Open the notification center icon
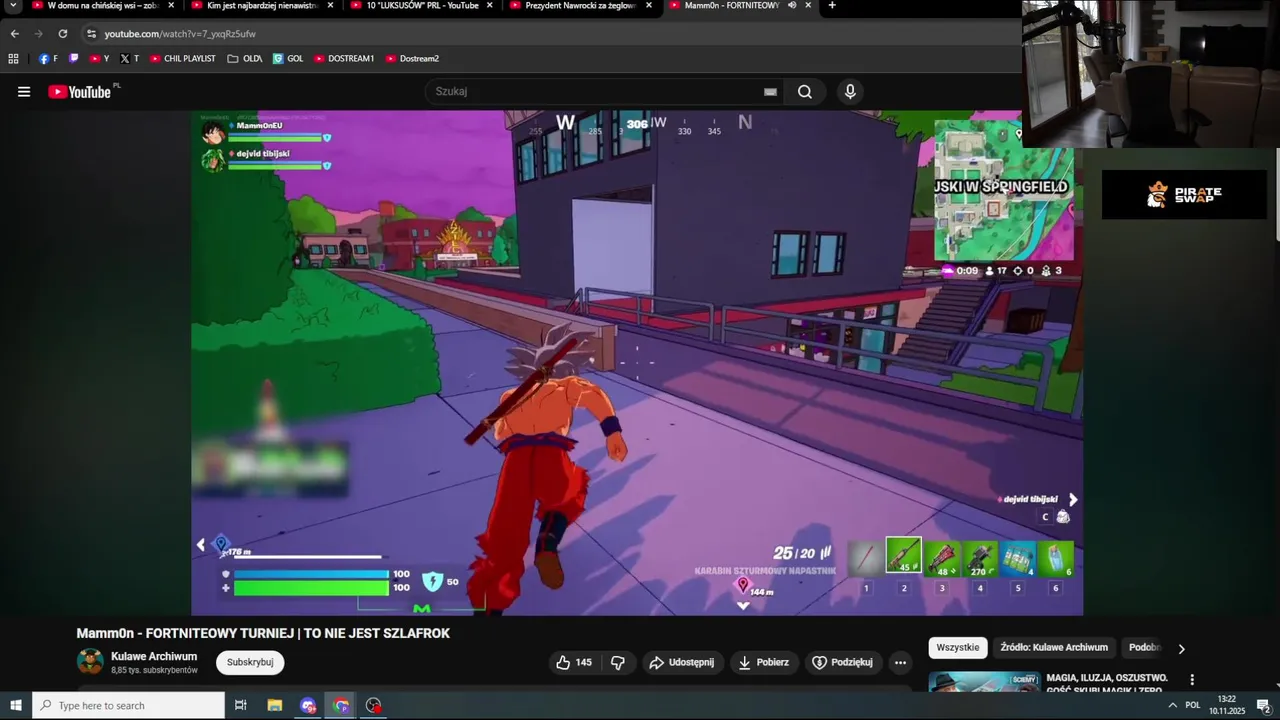Image resolution: width=1280 pixels, height=720 pixels. tap(1263, 705)
